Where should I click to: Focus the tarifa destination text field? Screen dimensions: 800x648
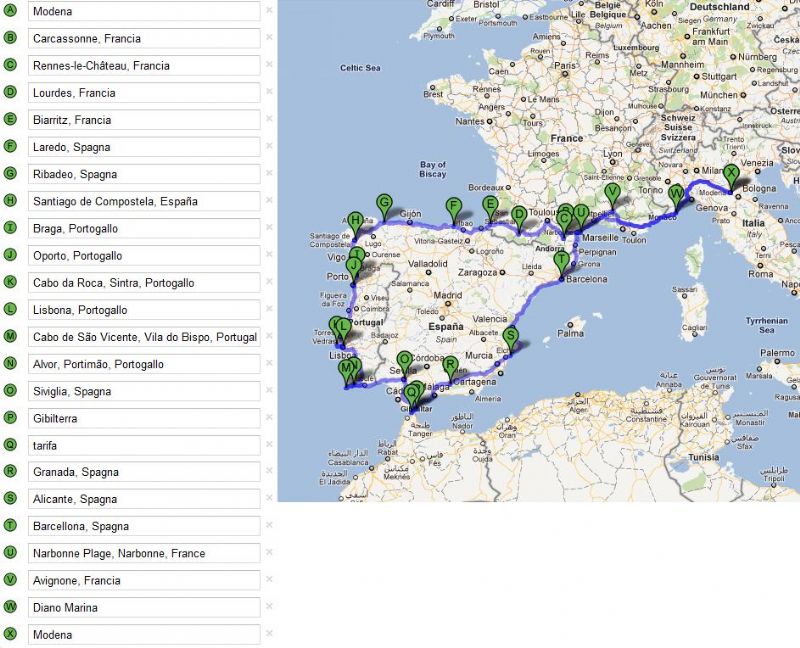pyautogui.click(x=144, y=445)
